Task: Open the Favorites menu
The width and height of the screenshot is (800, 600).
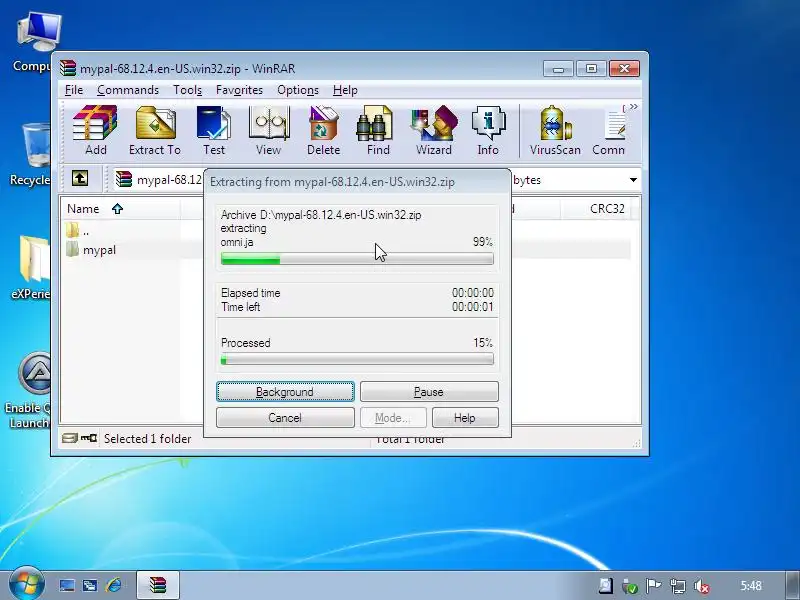Action: [239, 90]
